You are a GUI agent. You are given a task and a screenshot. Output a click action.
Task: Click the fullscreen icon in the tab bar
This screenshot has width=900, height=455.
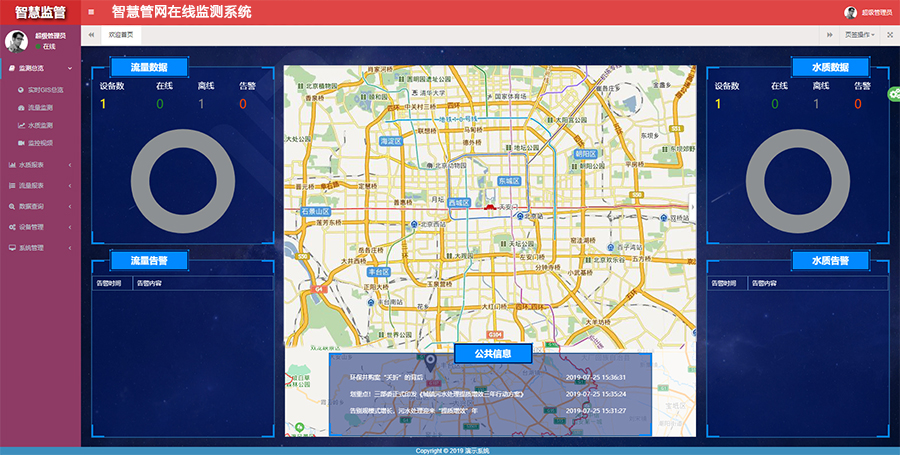pyautogui.click(x=891, y=34)
